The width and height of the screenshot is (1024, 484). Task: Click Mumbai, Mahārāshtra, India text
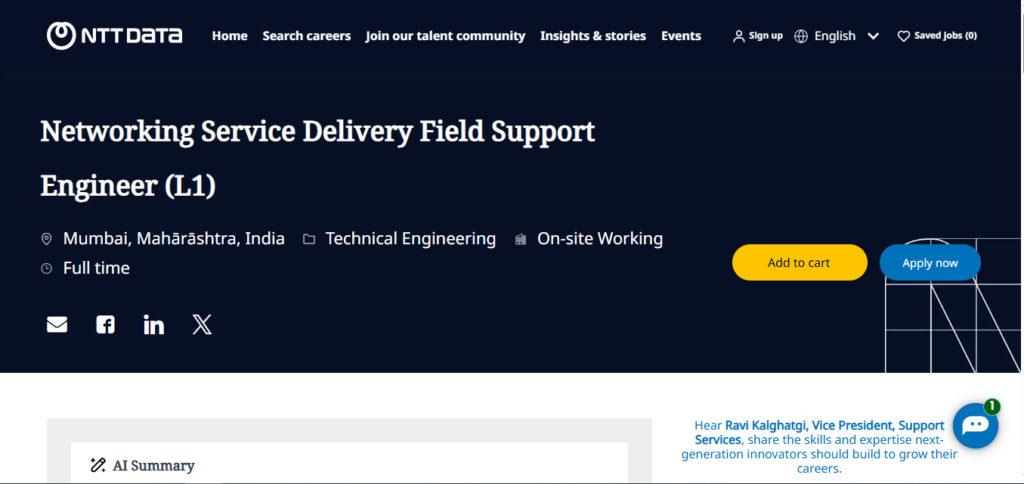click(174, 239)
